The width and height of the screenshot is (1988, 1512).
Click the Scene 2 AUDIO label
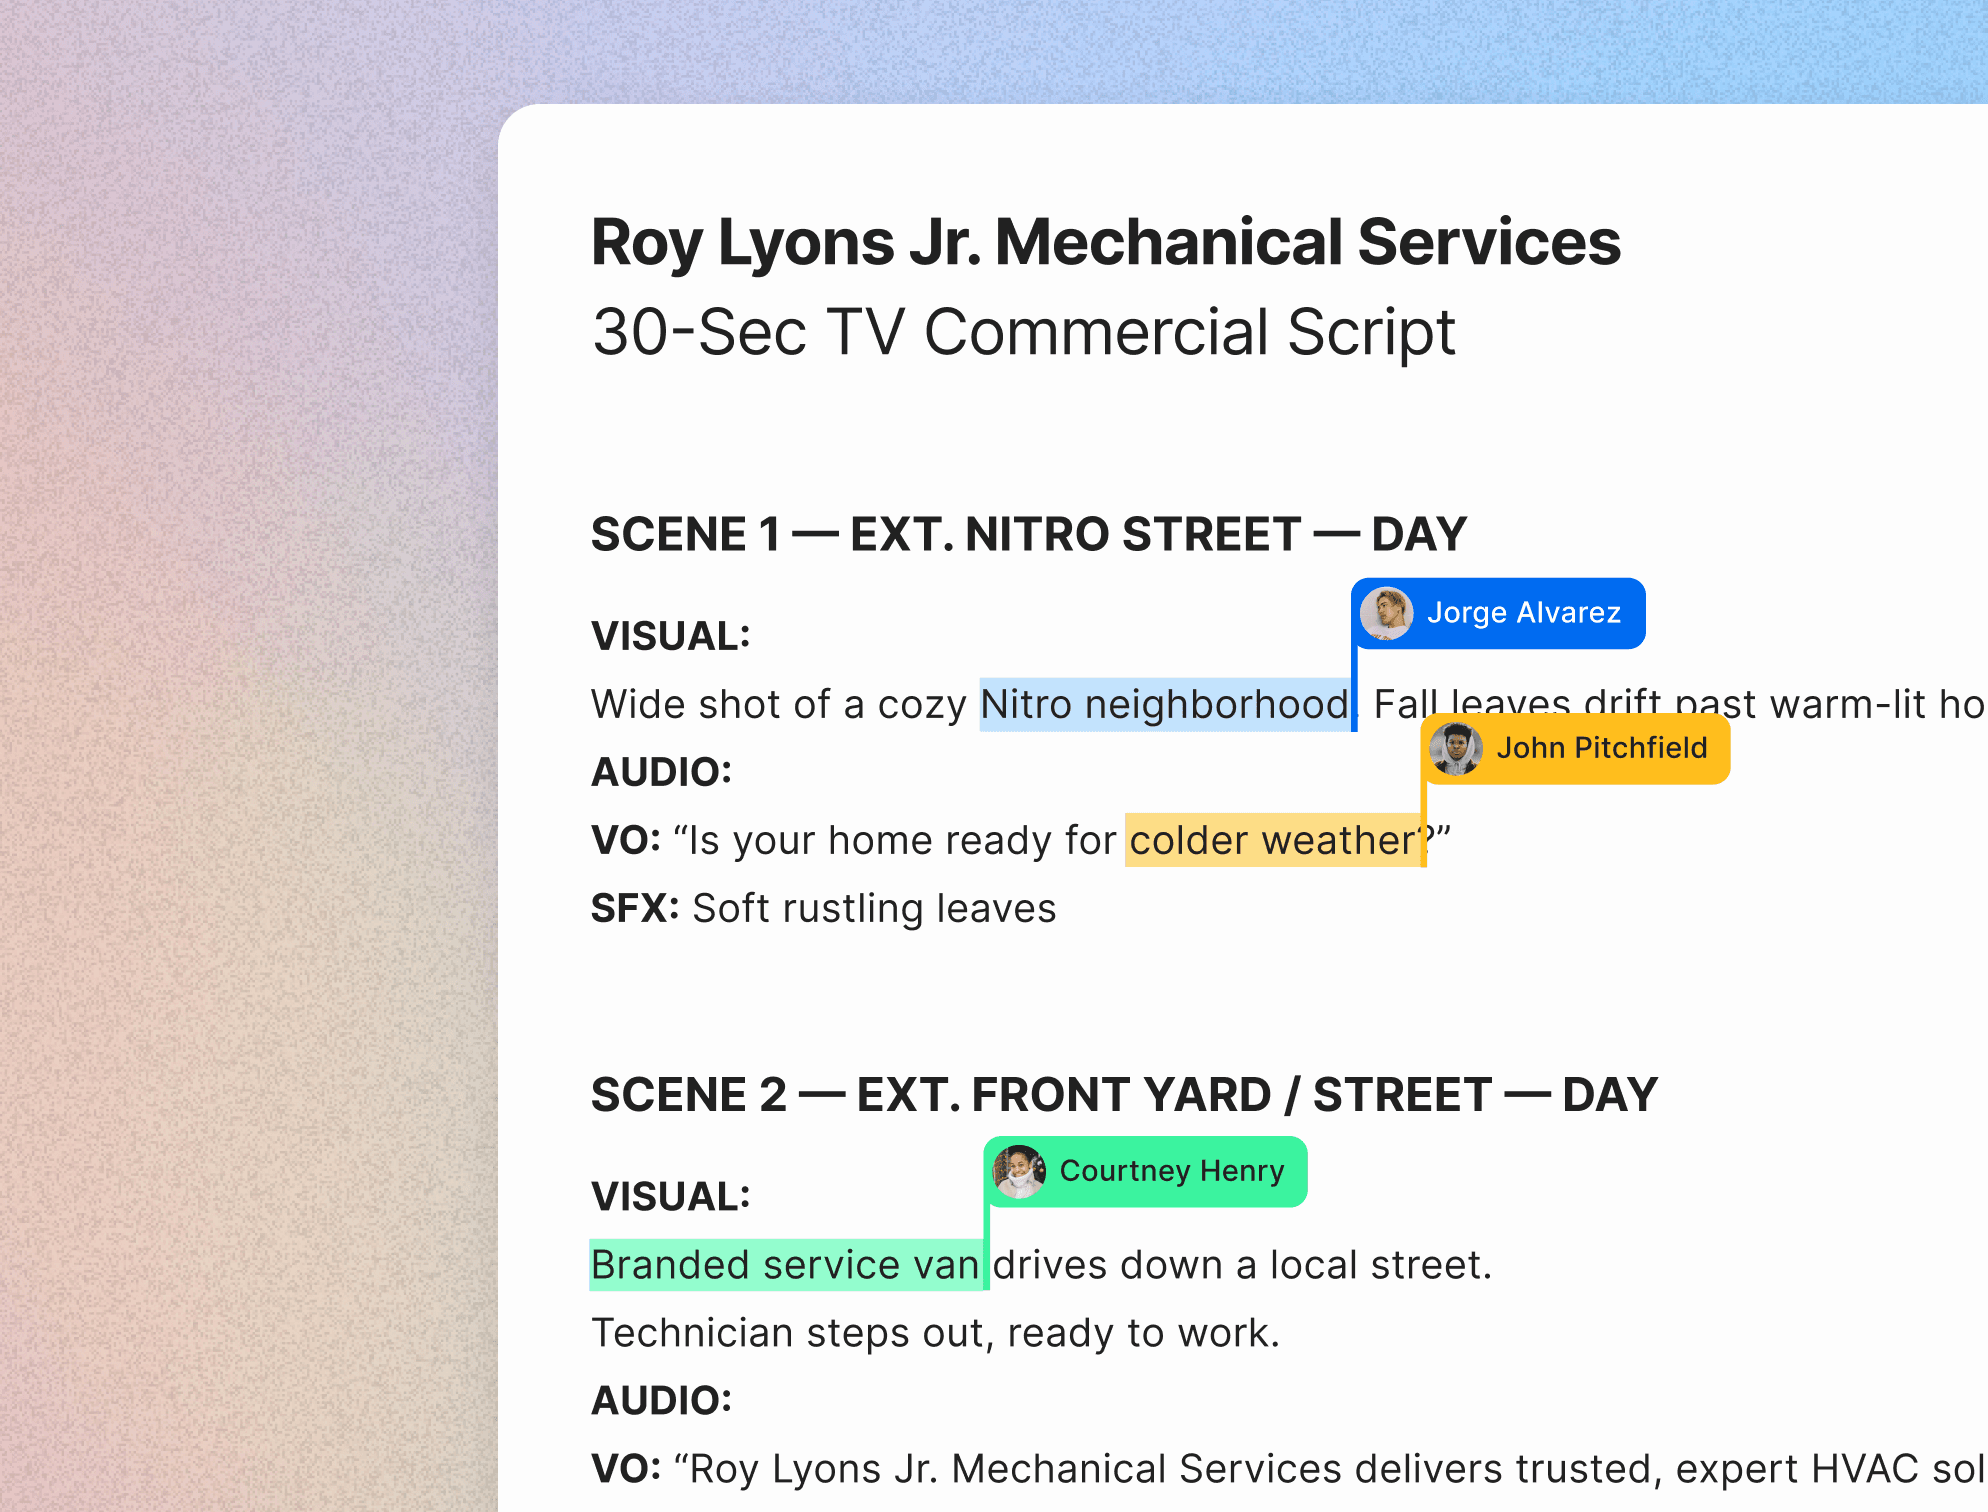(661, 1400)
